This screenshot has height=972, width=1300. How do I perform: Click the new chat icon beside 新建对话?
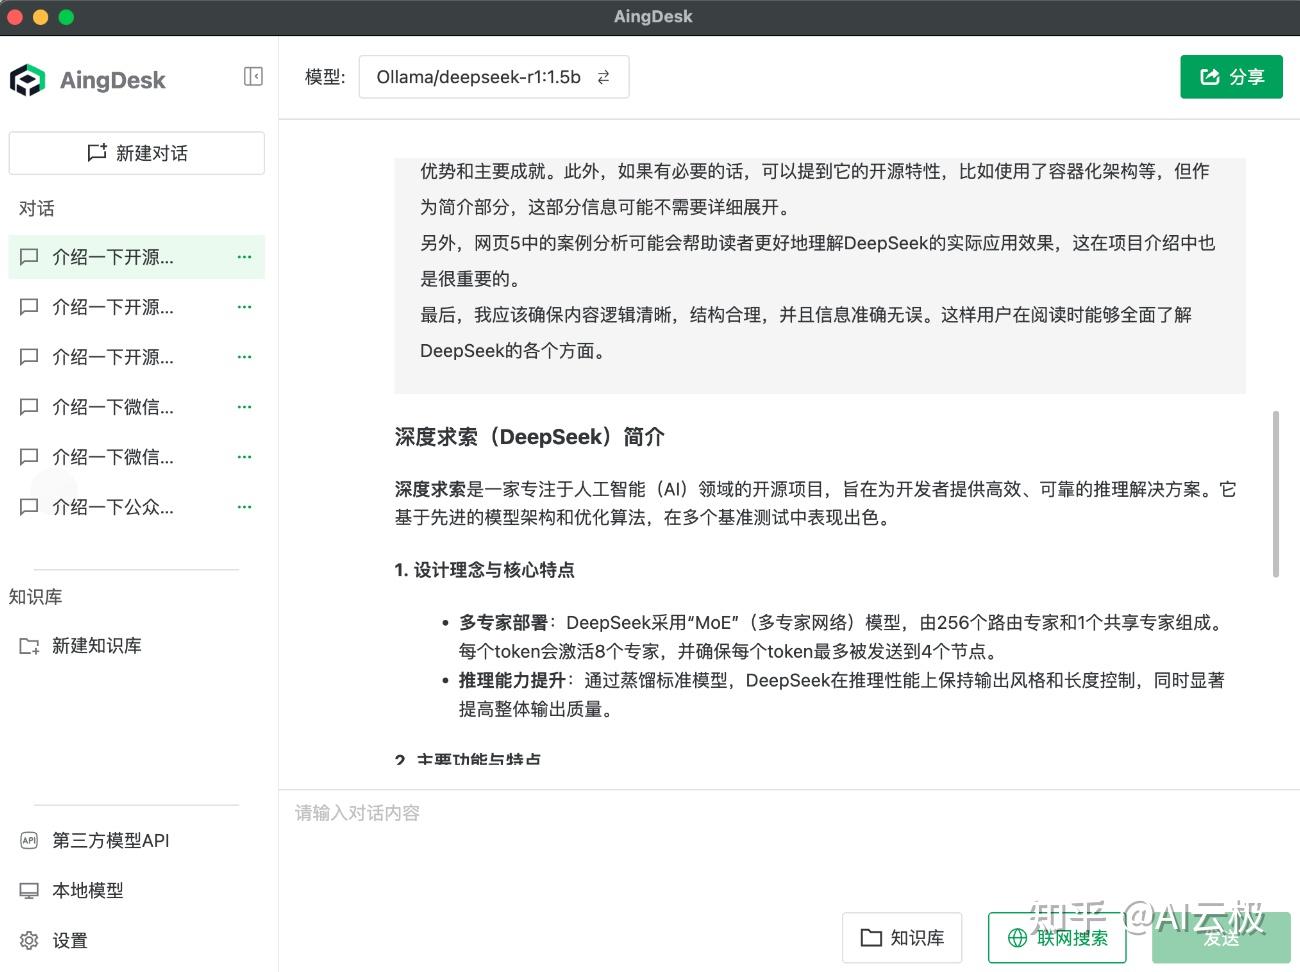point(97,152)
